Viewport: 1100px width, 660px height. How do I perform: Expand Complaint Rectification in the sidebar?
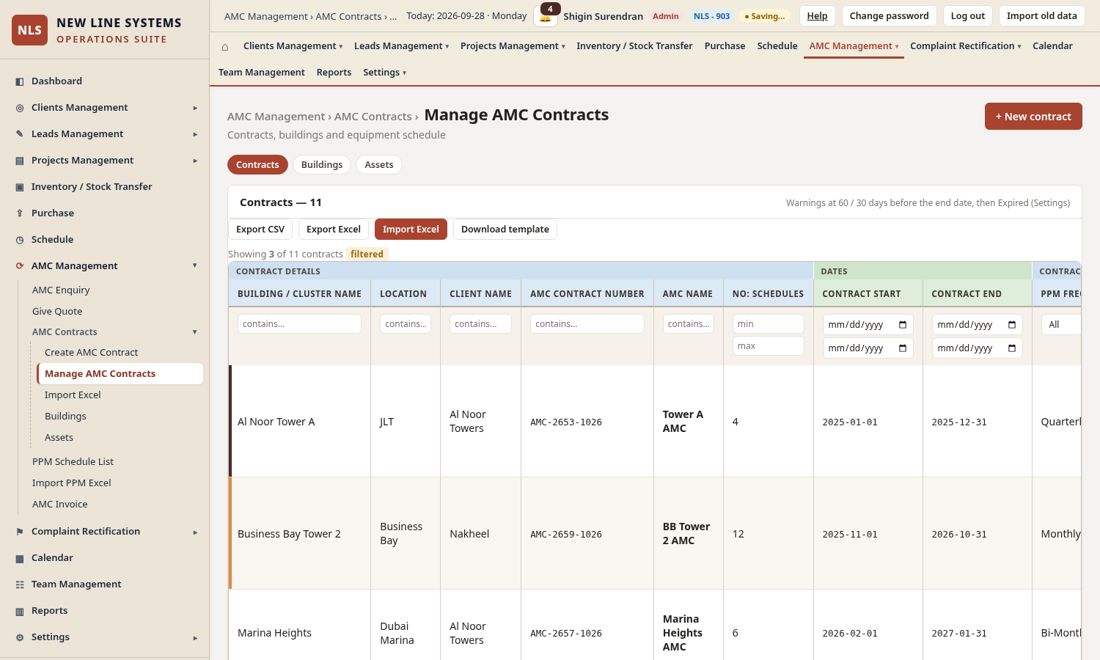point(195,532)
